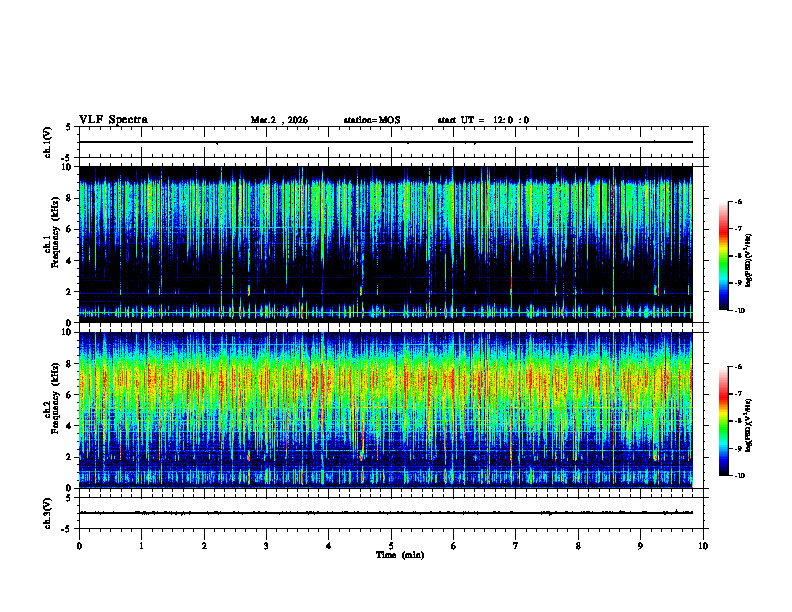792x612 pixels.
Task: Click the "4" tick on ch.1 frequency axis
Action: pos(70,261)
